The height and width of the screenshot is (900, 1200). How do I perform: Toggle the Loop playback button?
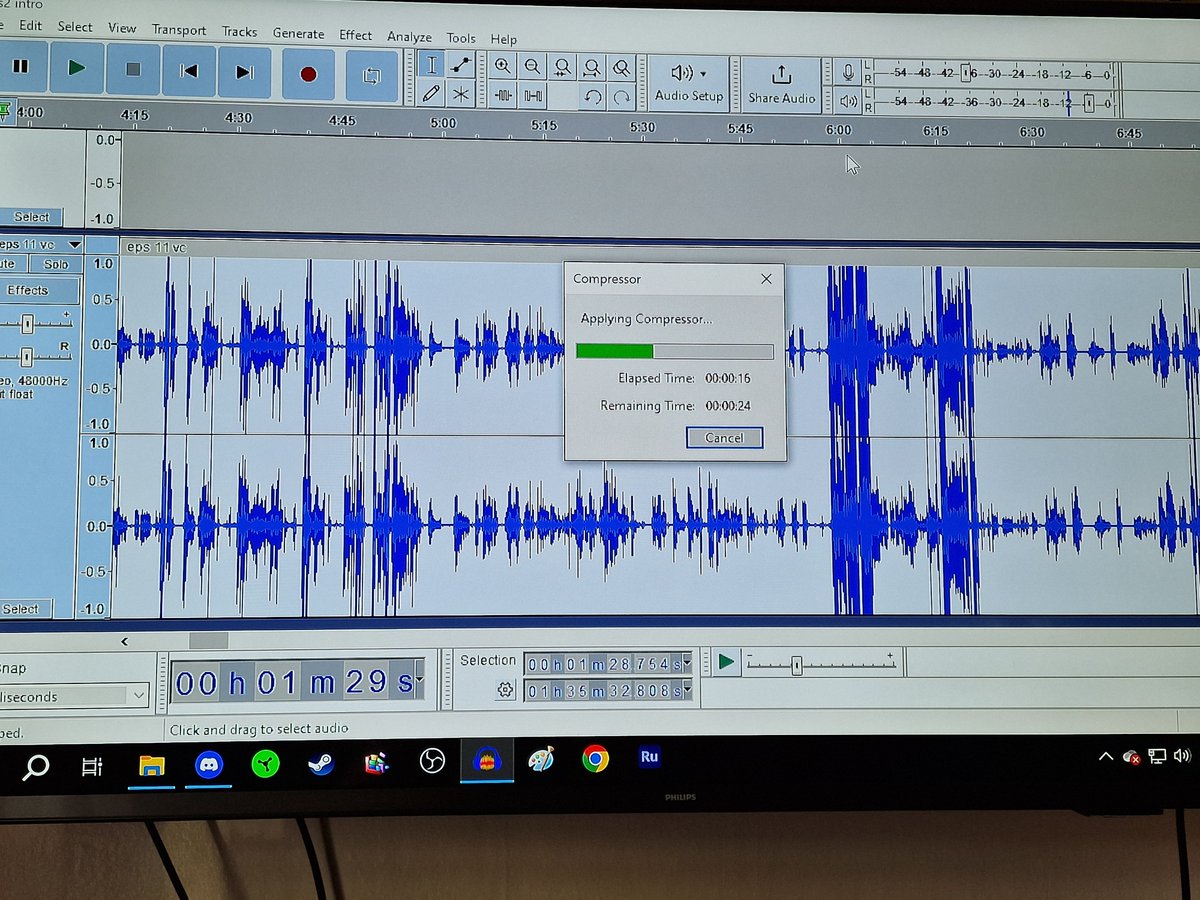371,74
